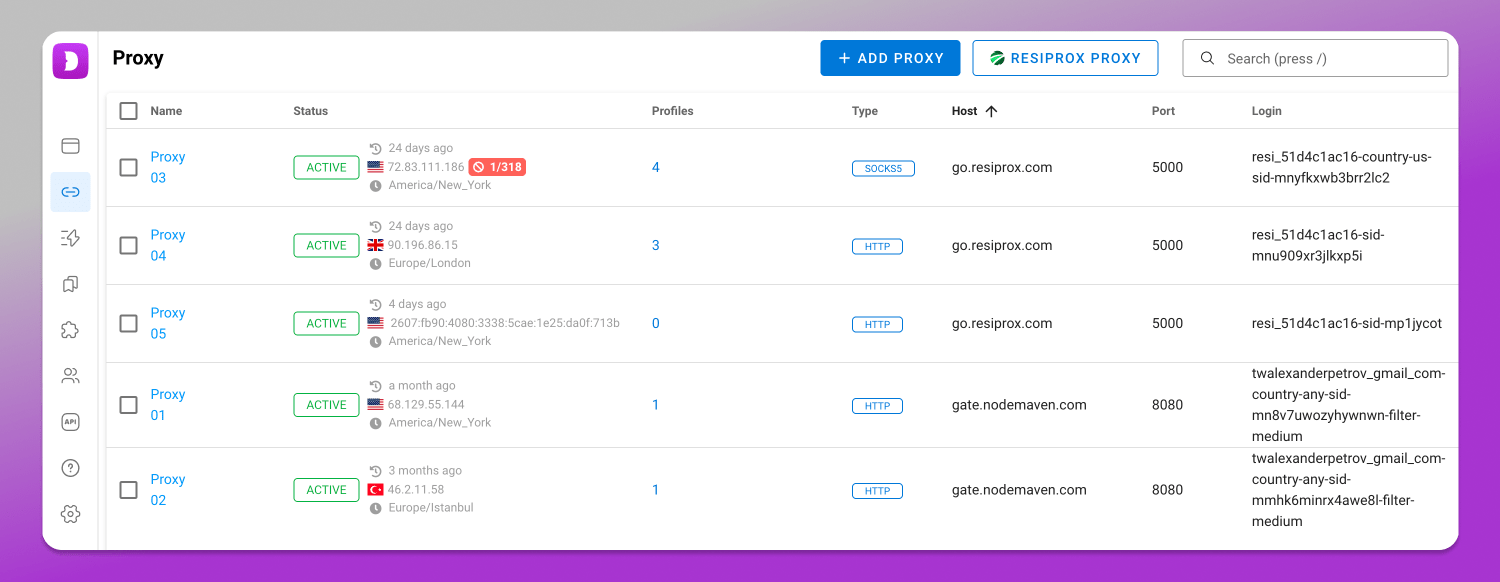Click the America/New_York timezone of Proxy 05
This screenshot has height=582, width=1500.
(x=440, y=341)
